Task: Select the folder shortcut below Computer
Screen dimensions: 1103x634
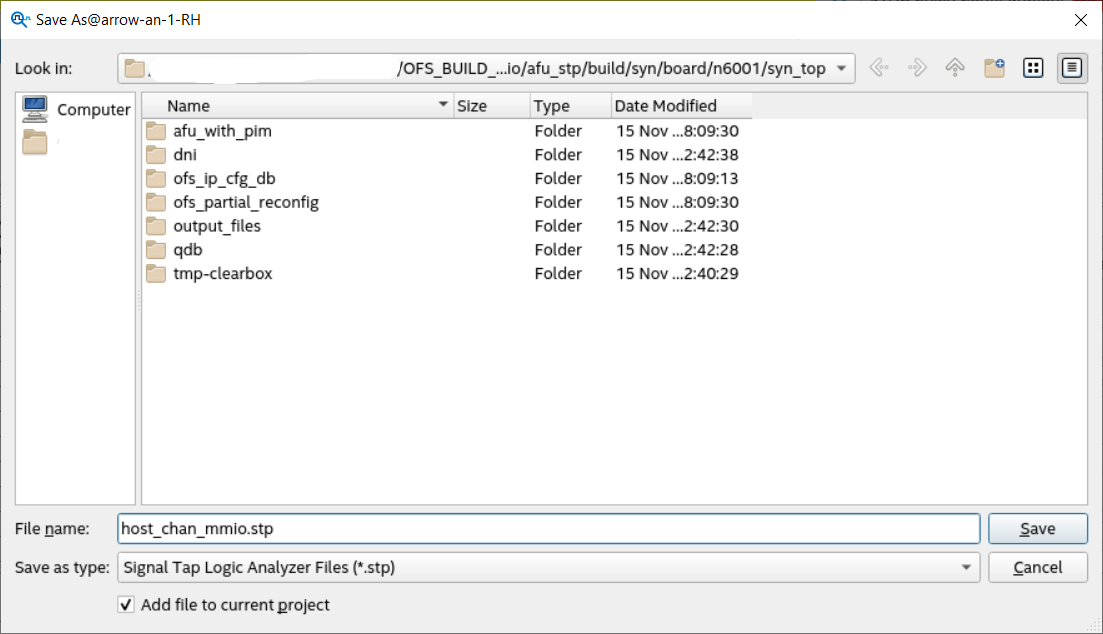Action: click(x=35, y=142)
